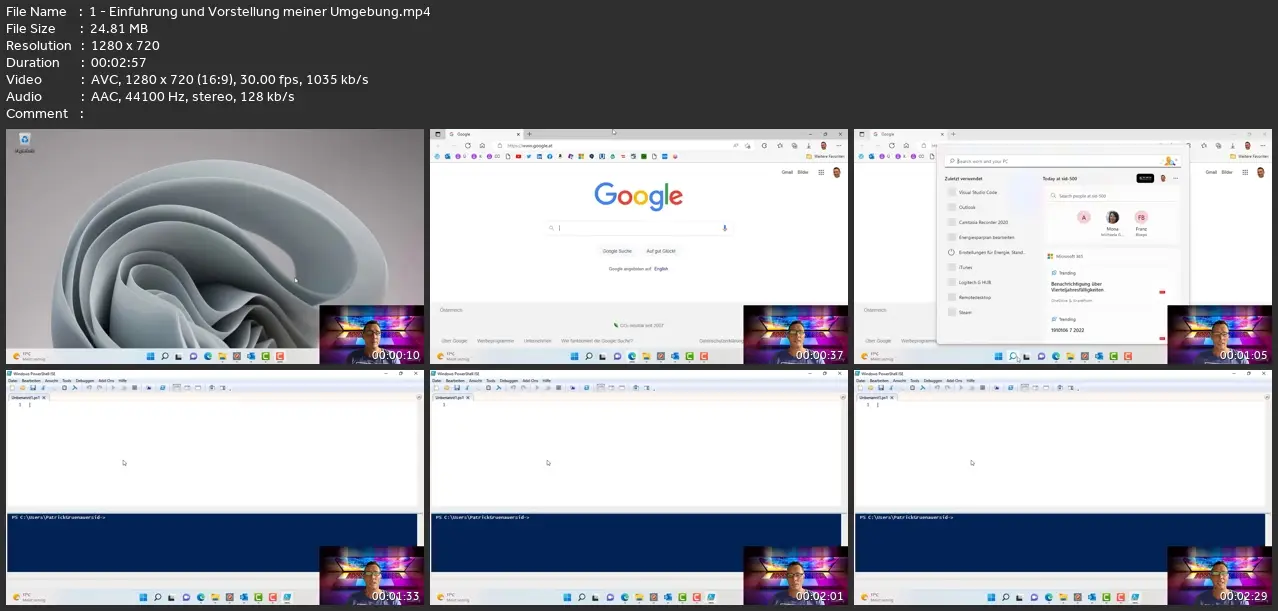Click the taskbar search icon in the 00:01:05 frame

coord(1013,356)
